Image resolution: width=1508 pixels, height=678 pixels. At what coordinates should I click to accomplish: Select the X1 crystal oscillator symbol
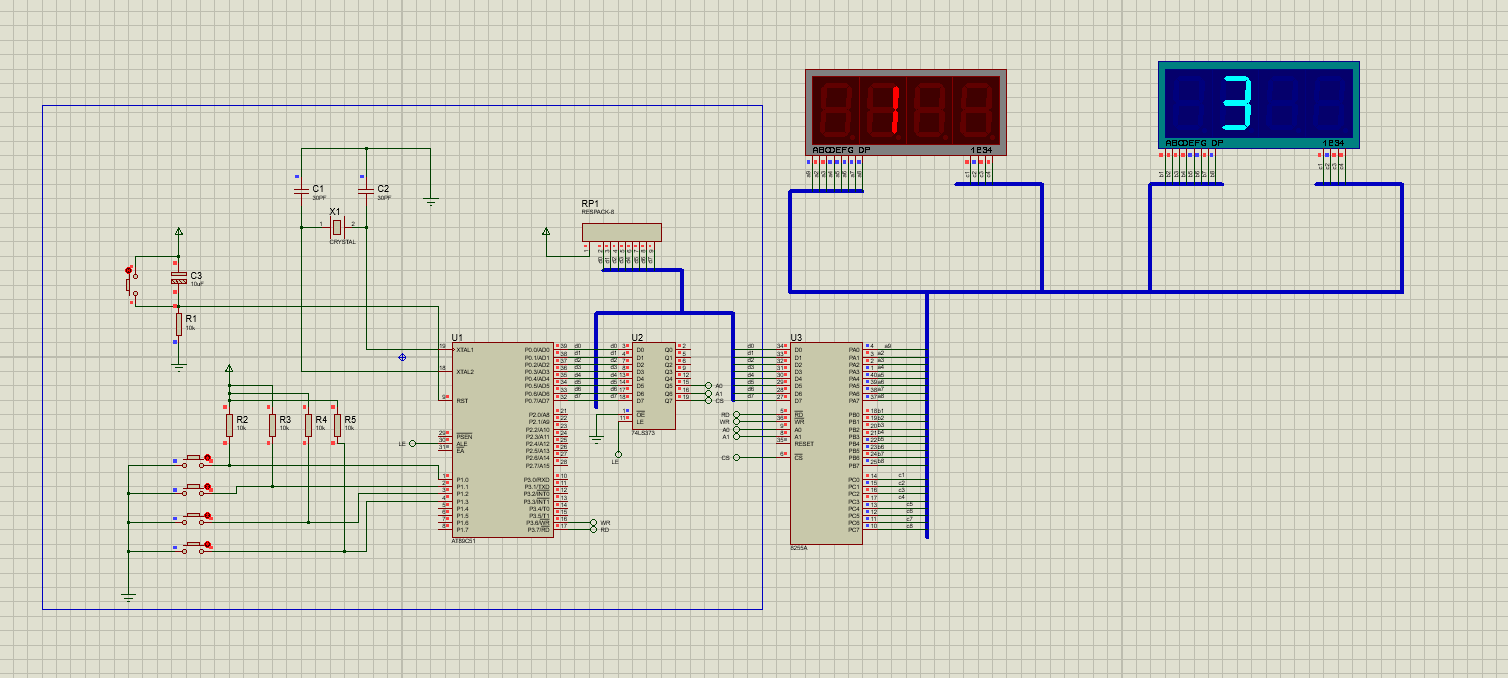click(x=337, y=228)
